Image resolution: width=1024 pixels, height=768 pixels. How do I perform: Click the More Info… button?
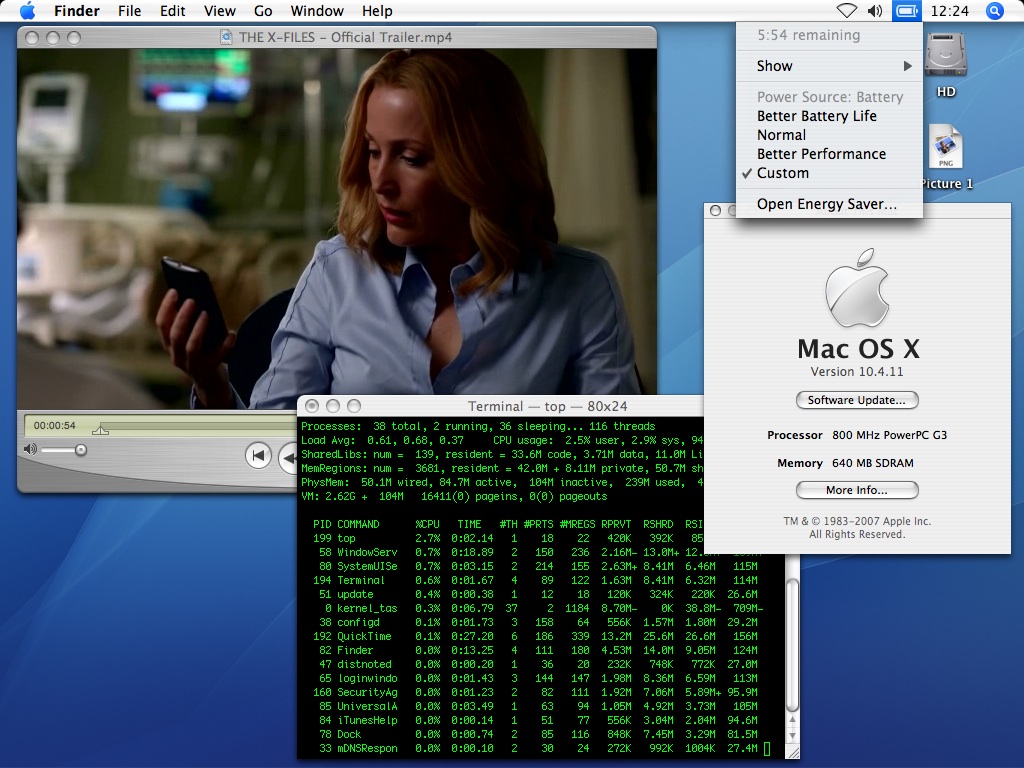coord(857,490)
